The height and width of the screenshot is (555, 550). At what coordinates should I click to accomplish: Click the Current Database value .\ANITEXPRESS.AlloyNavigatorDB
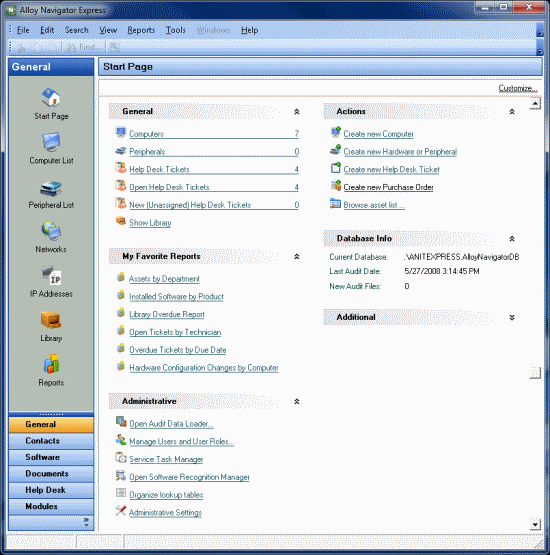(462, 257)
